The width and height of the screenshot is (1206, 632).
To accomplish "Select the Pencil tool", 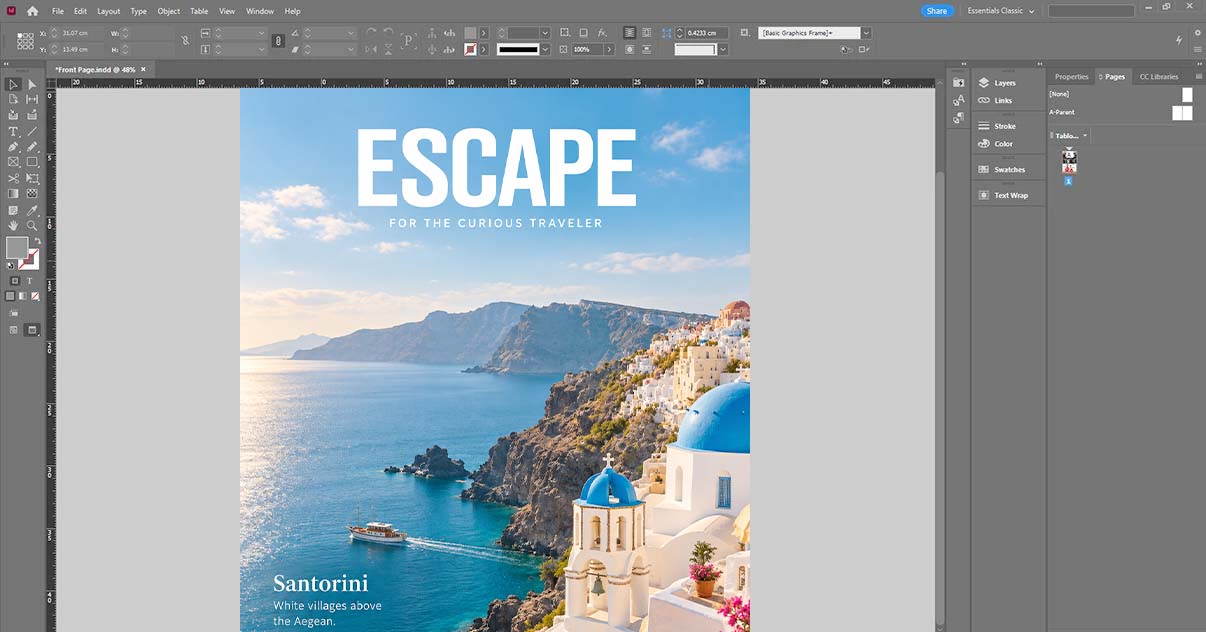I will [32, 147].
